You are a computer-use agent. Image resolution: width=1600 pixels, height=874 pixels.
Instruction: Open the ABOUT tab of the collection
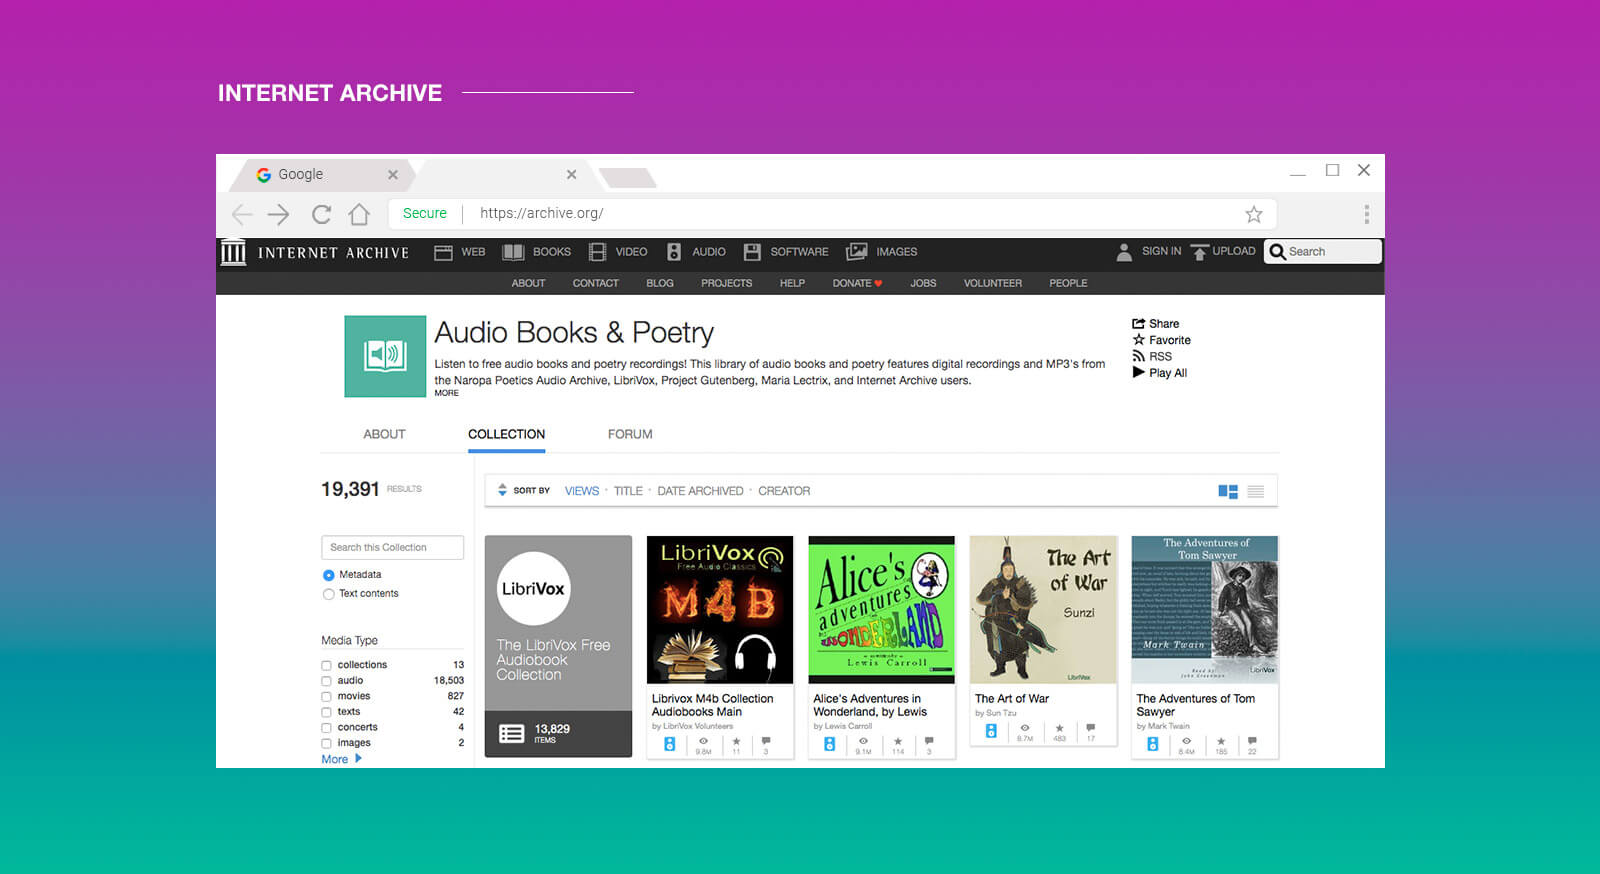(x=384, y=434)
